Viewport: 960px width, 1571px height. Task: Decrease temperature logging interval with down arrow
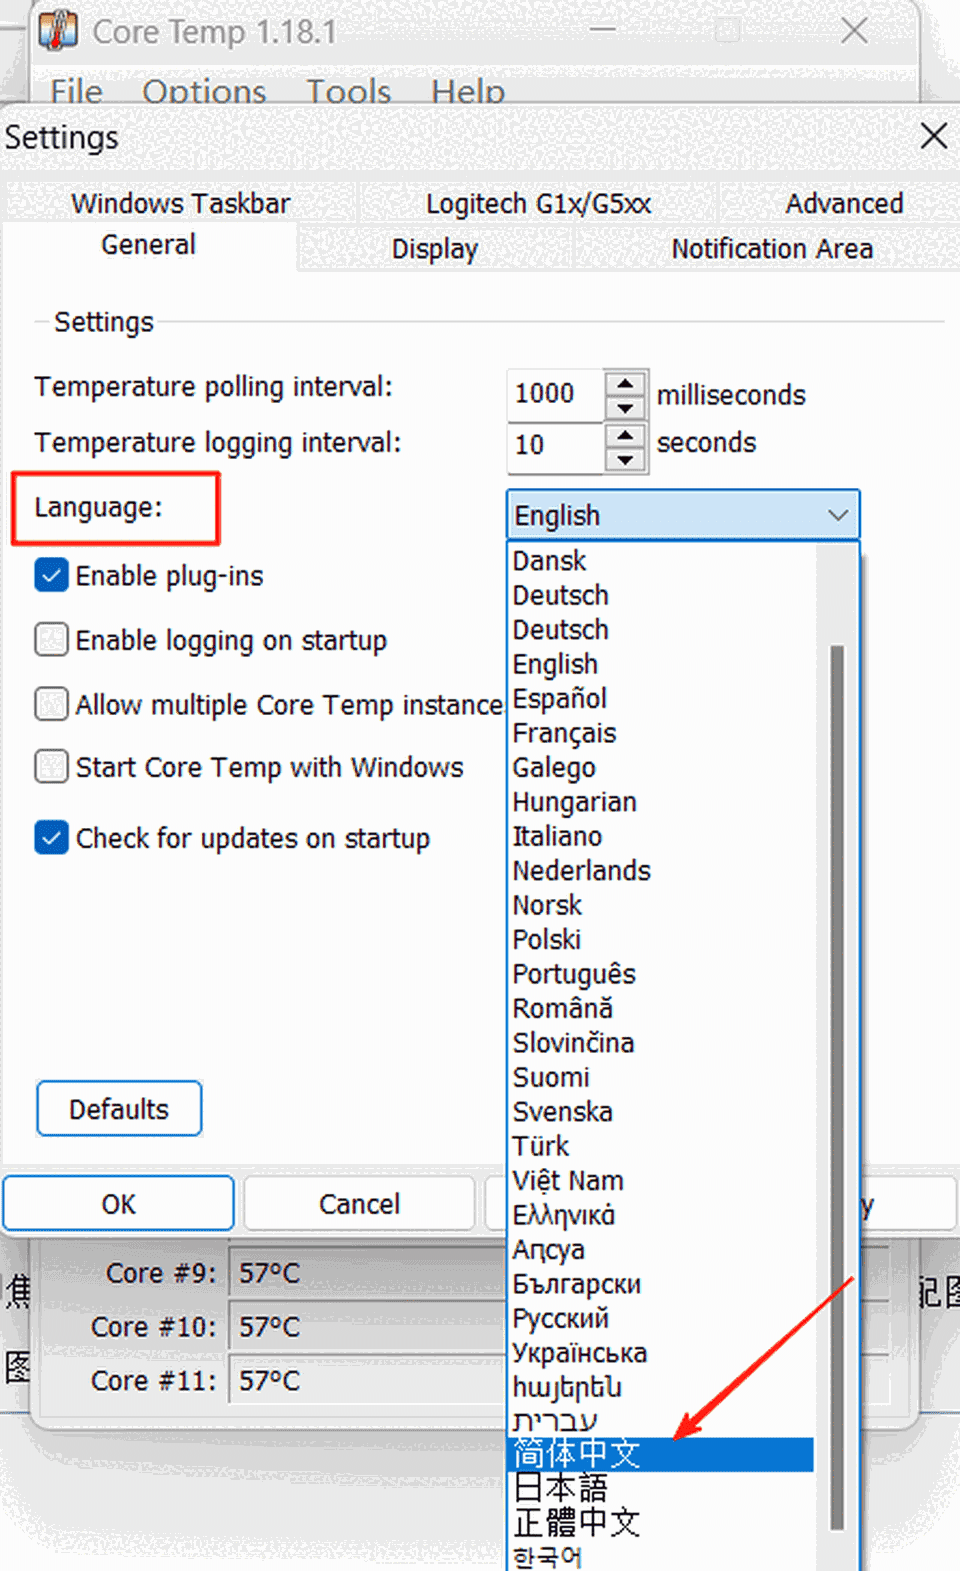[625, 459]
